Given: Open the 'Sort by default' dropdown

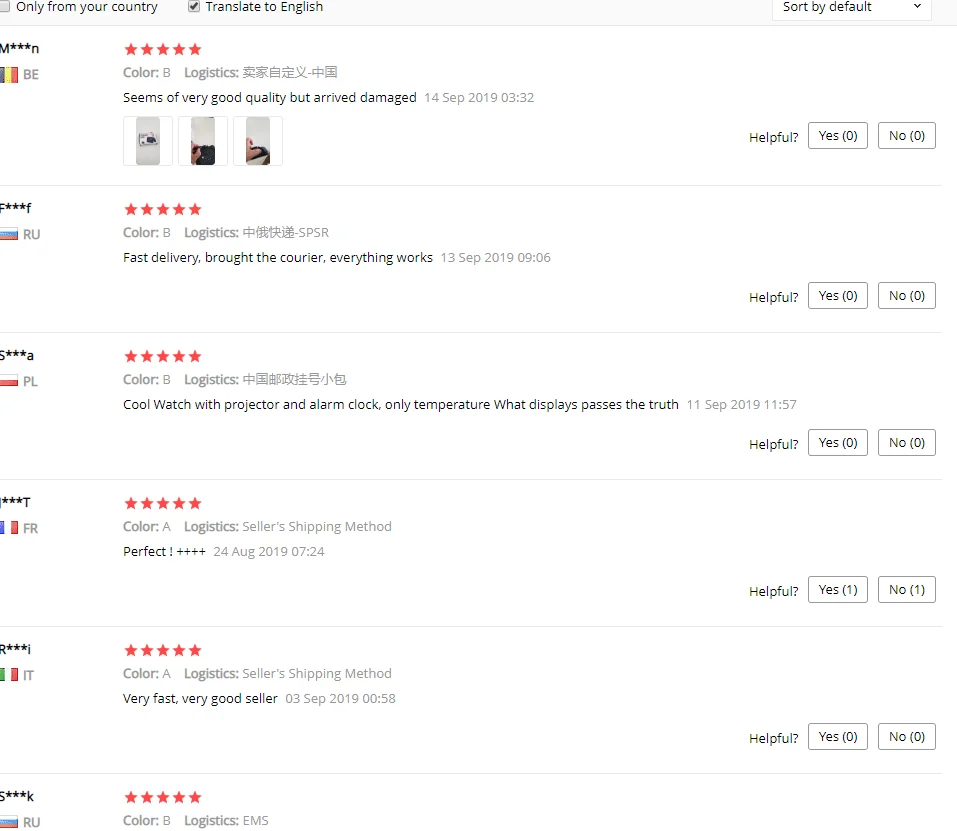Looking at the screenshot, I should coord(851,7).
